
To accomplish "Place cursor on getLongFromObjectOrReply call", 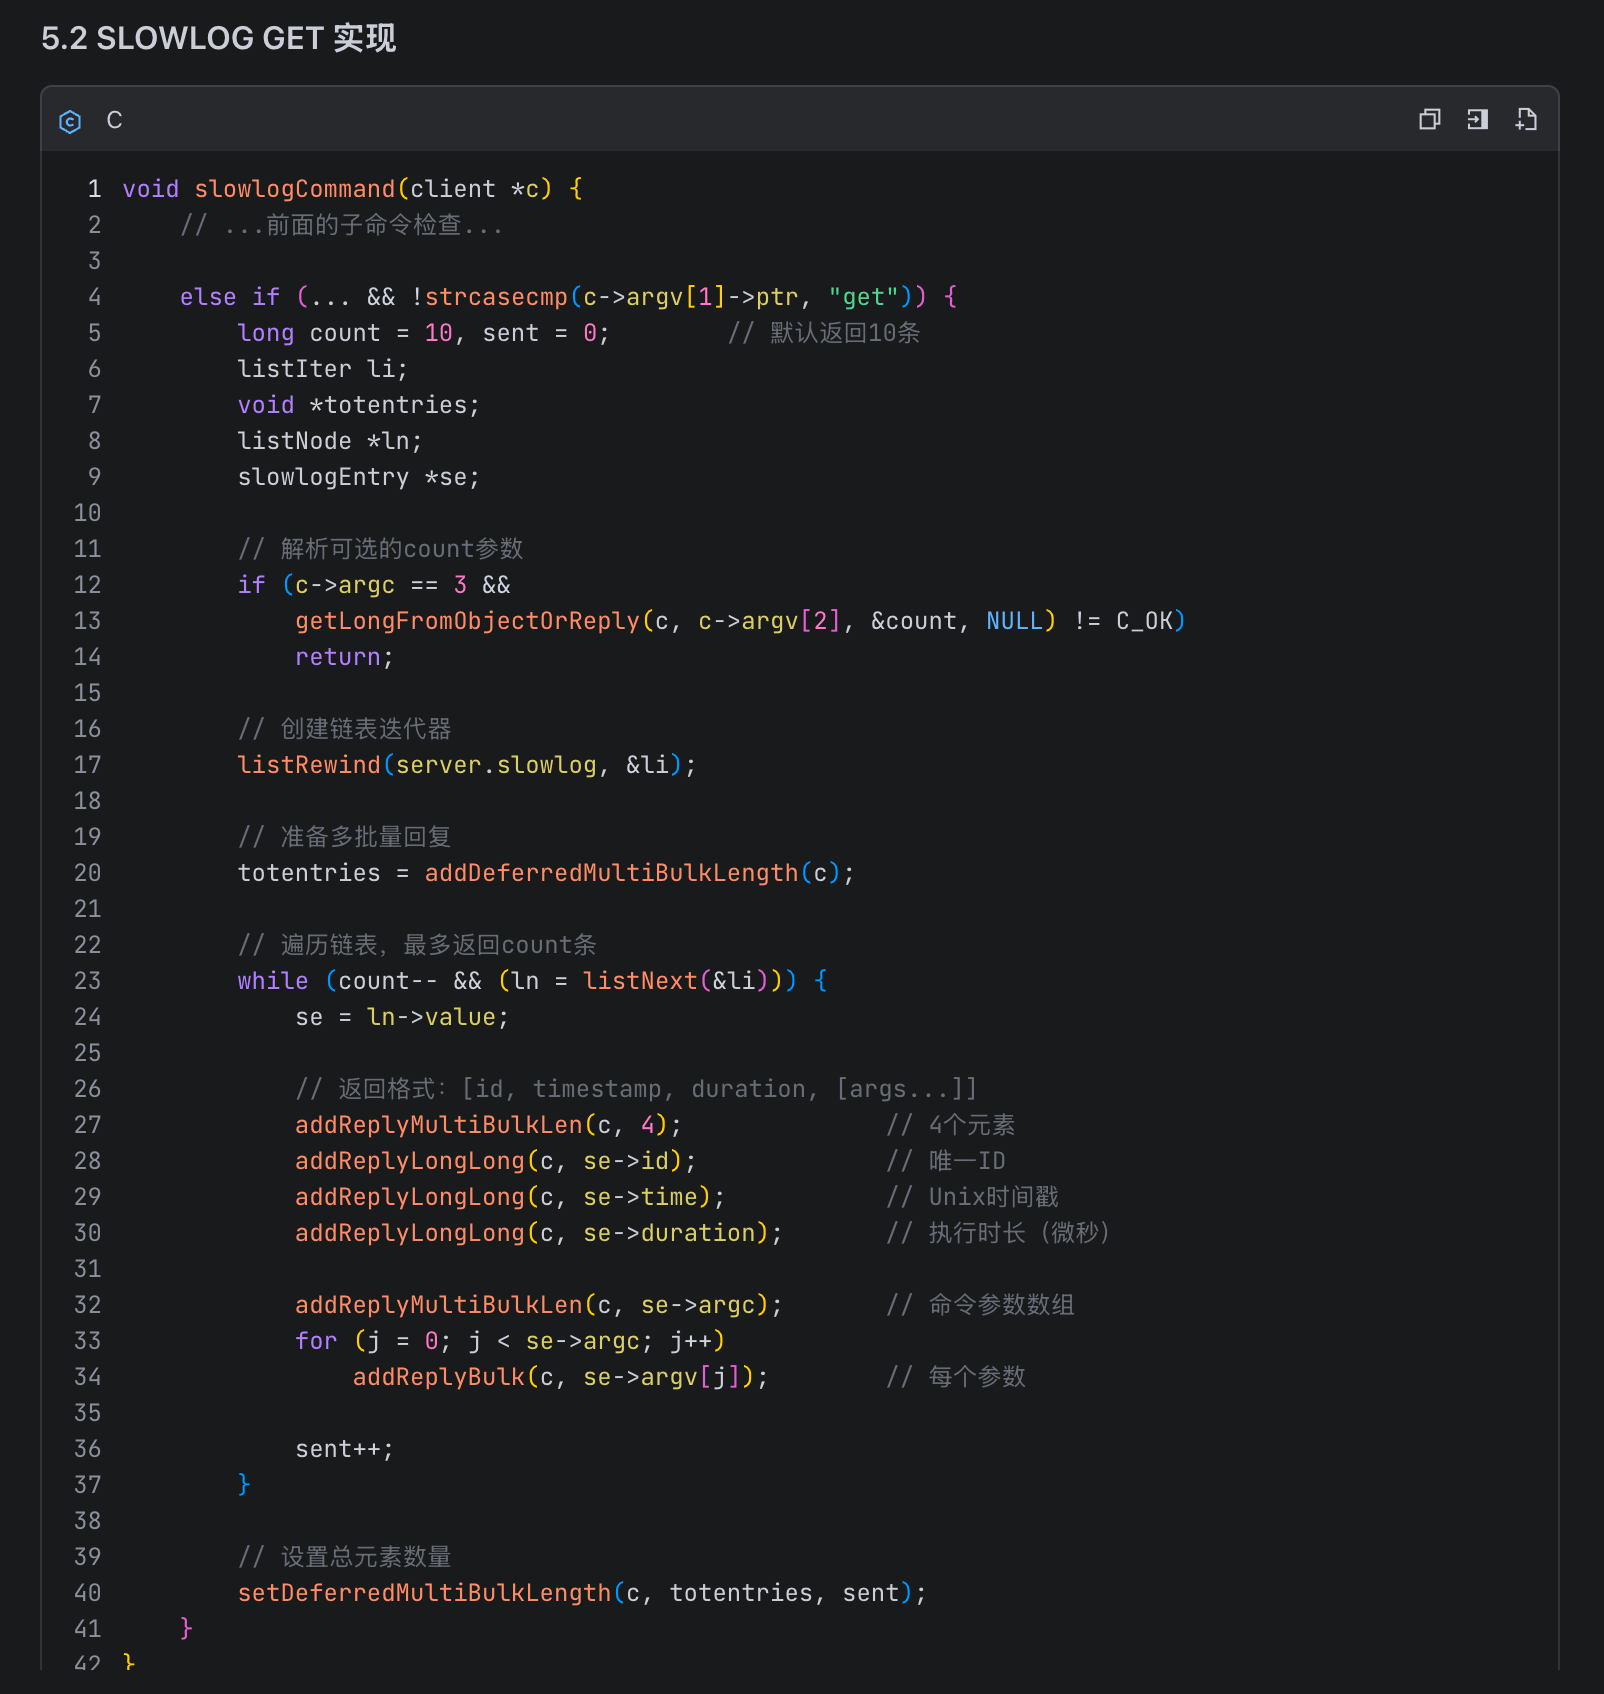I will coord(466,621).
